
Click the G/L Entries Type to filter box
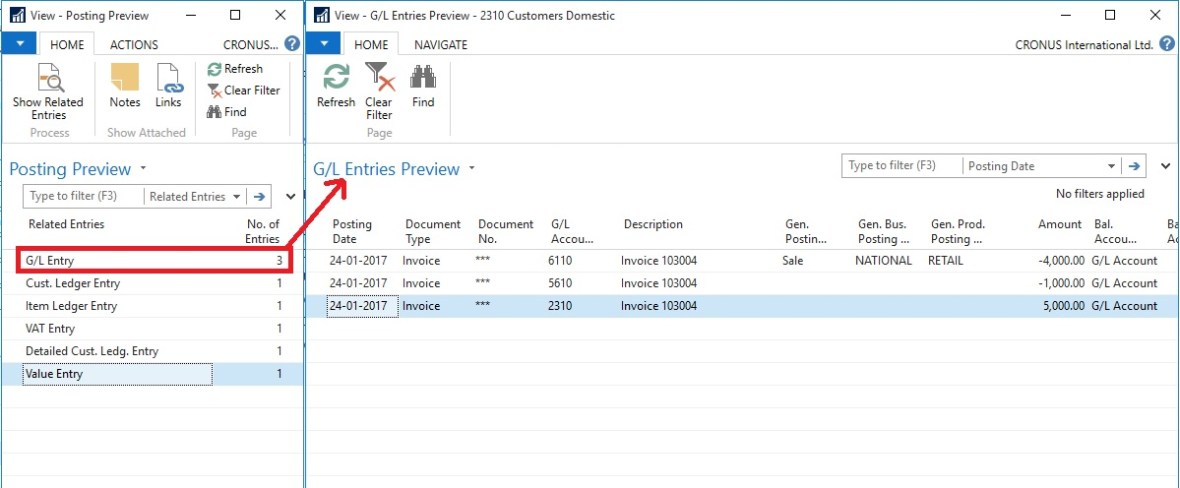(902, 166)
